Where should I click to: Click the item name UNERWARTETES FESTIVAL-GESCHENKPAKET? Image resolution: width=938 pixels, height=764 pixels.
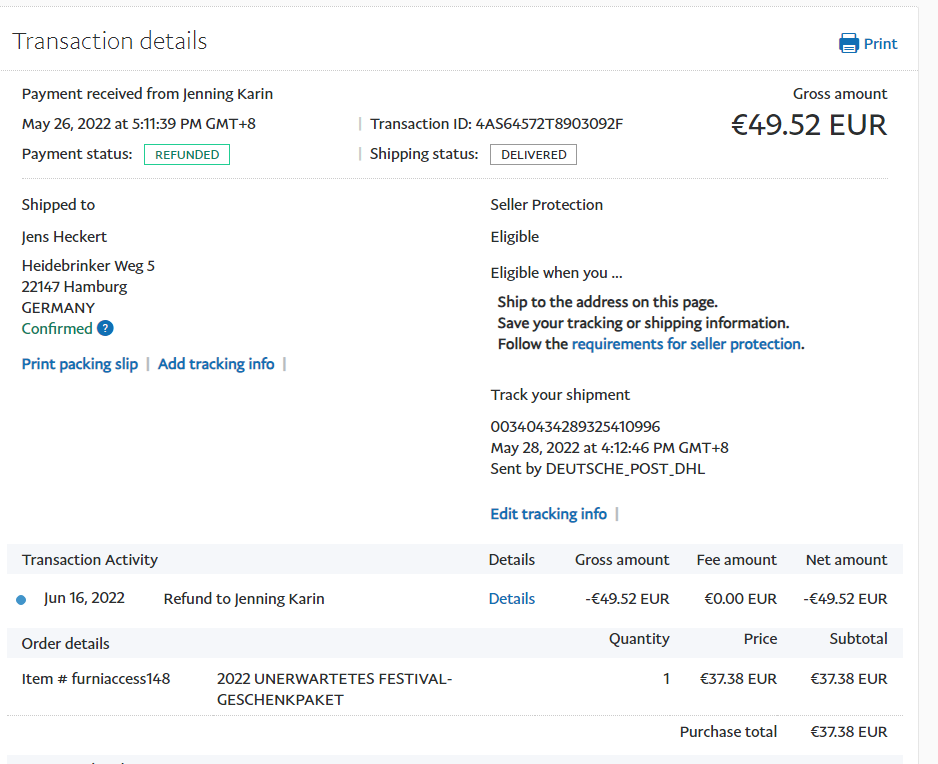click(x=334, y=689)
